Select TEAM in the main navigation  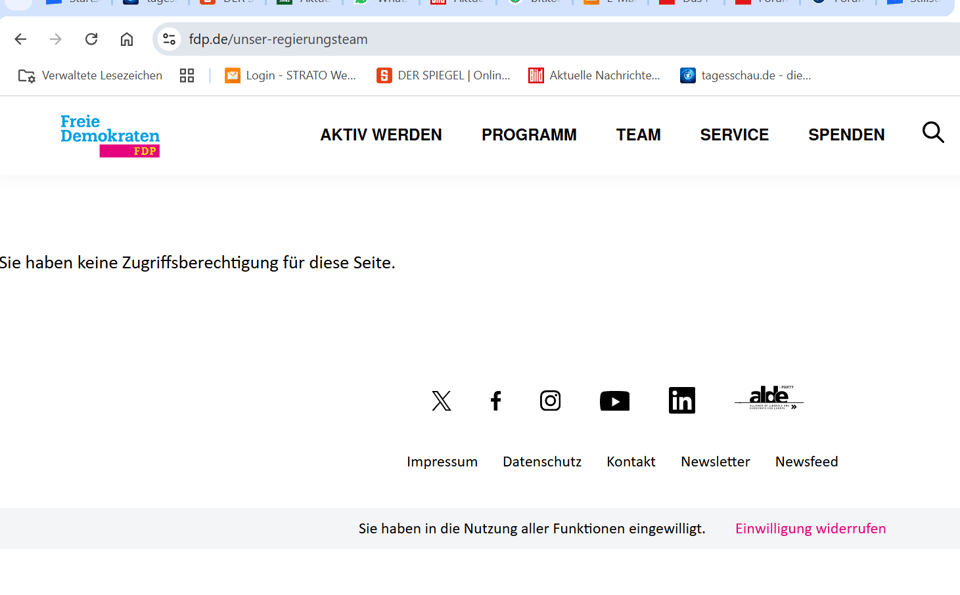638,135
